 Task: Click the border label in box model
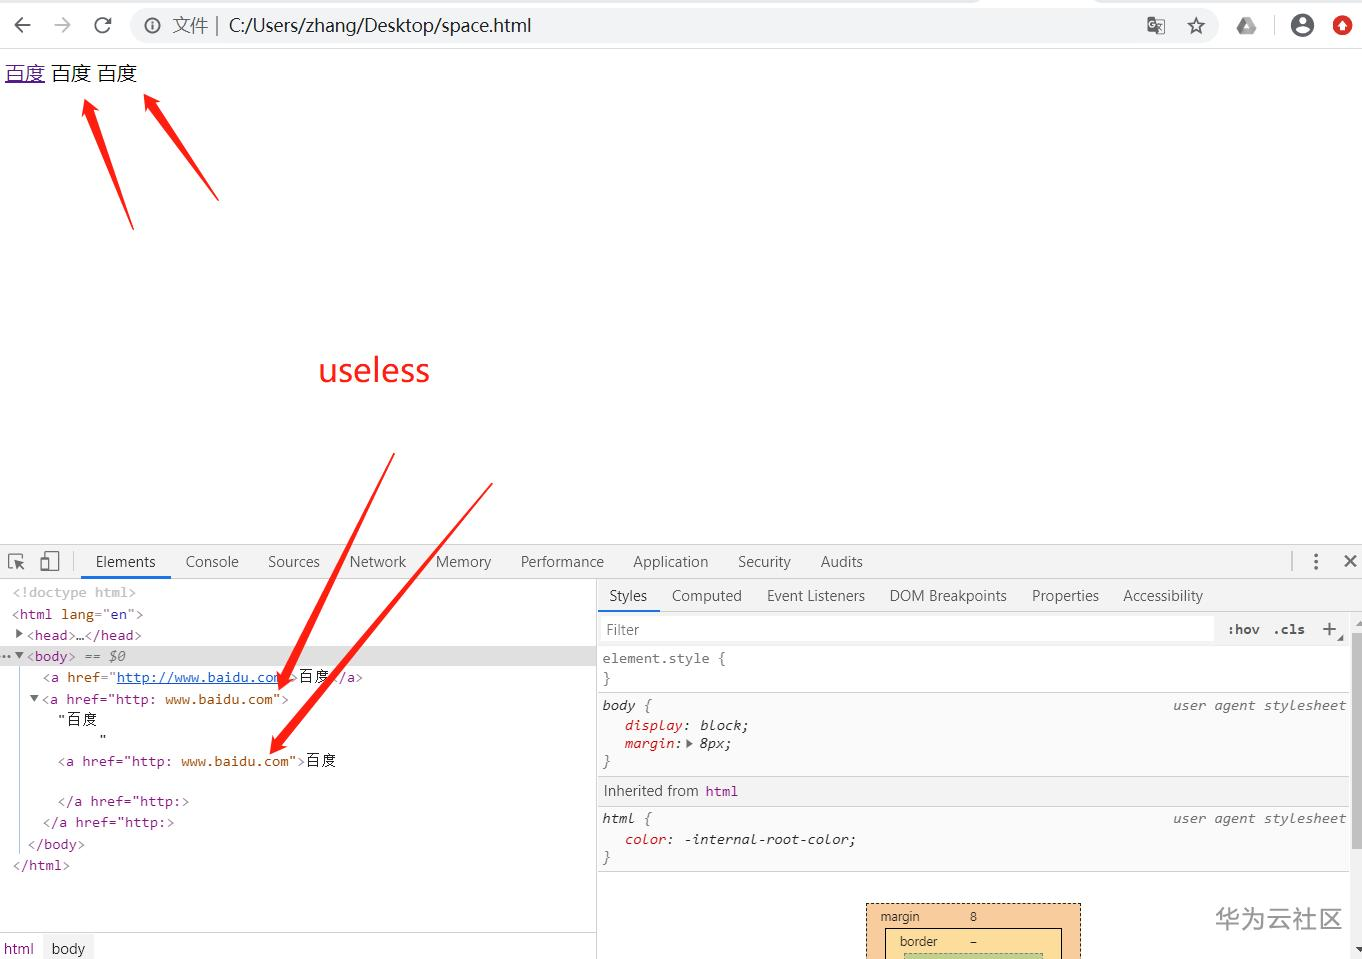pos(918,942)
